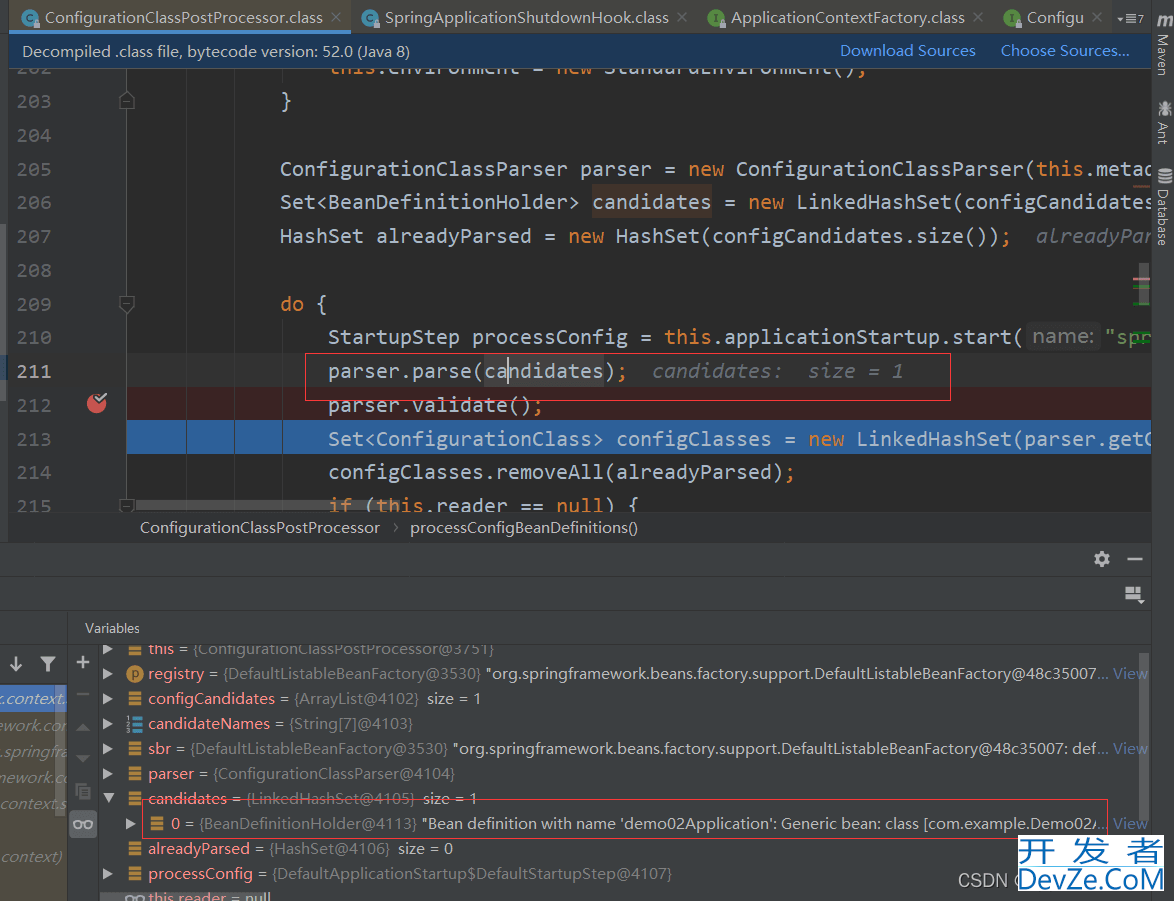Expand the processConfig variable node
This screenshot has height=901, width=1174.
(x=108, y=874)
